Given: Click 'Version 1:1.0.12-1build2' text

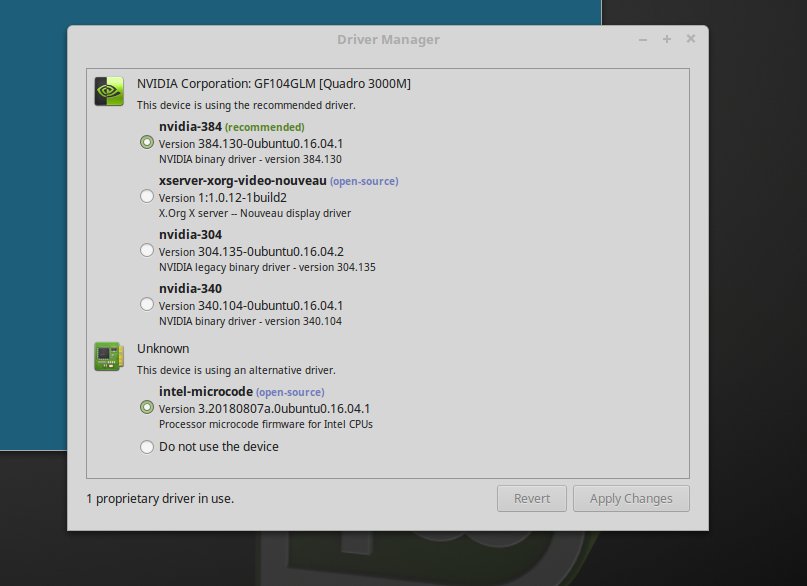Looking at the screenshot, I should [223, 198].
